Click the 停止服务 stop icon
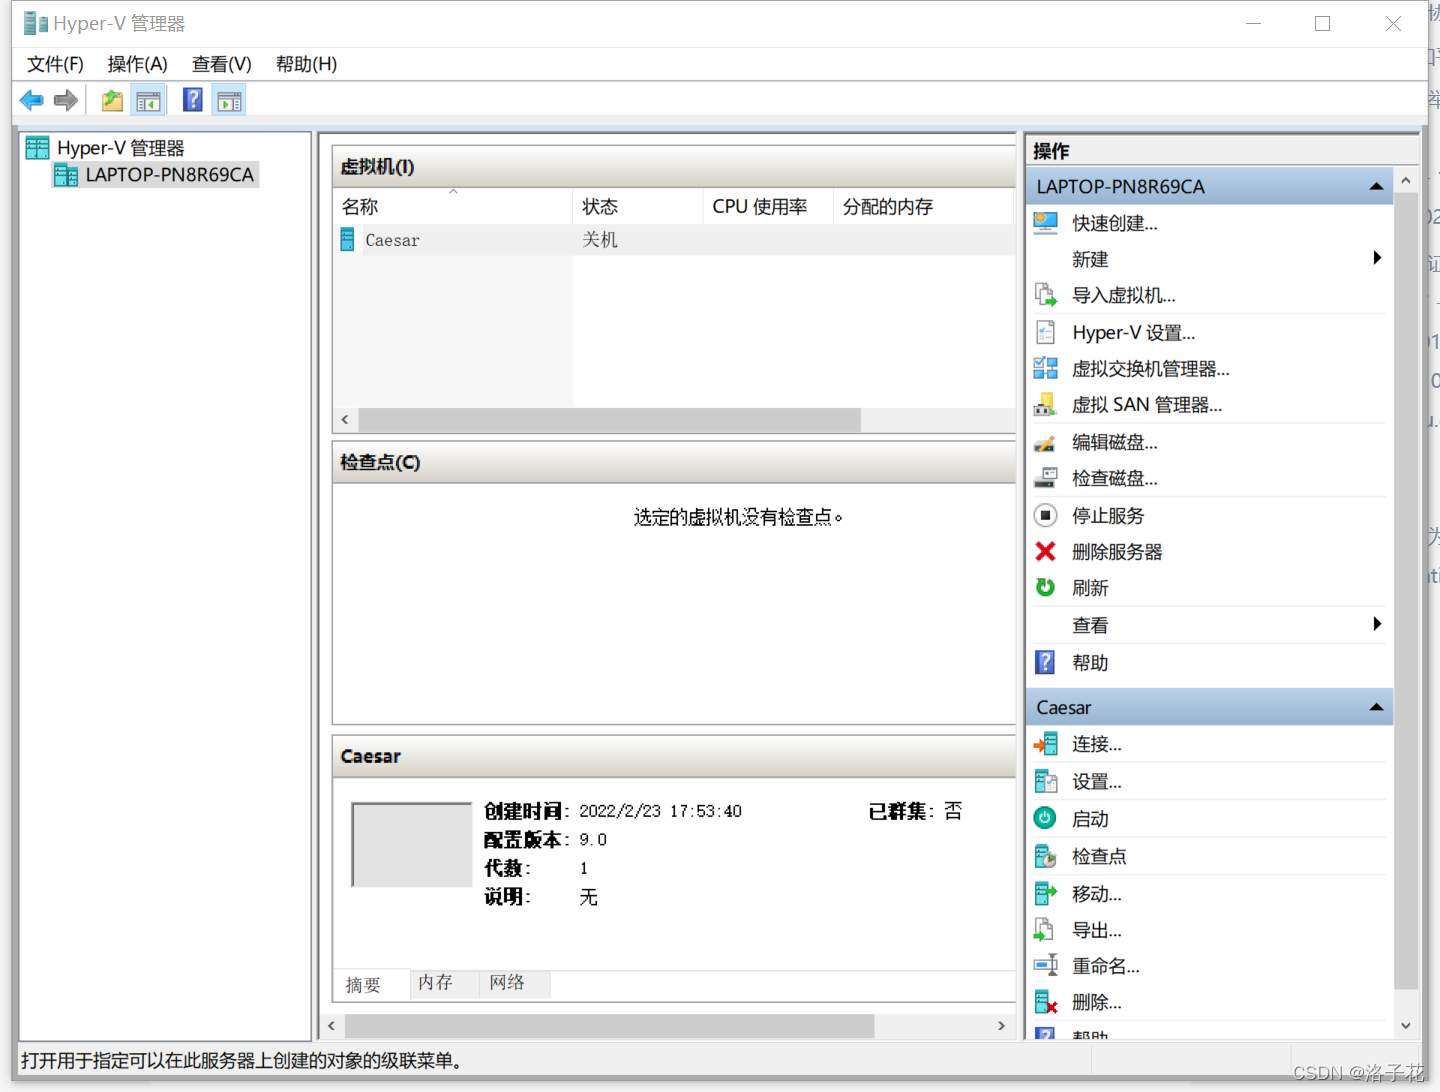Image resolution: width=1440 pixels, height=1092 pixels. coord(1045,515)
